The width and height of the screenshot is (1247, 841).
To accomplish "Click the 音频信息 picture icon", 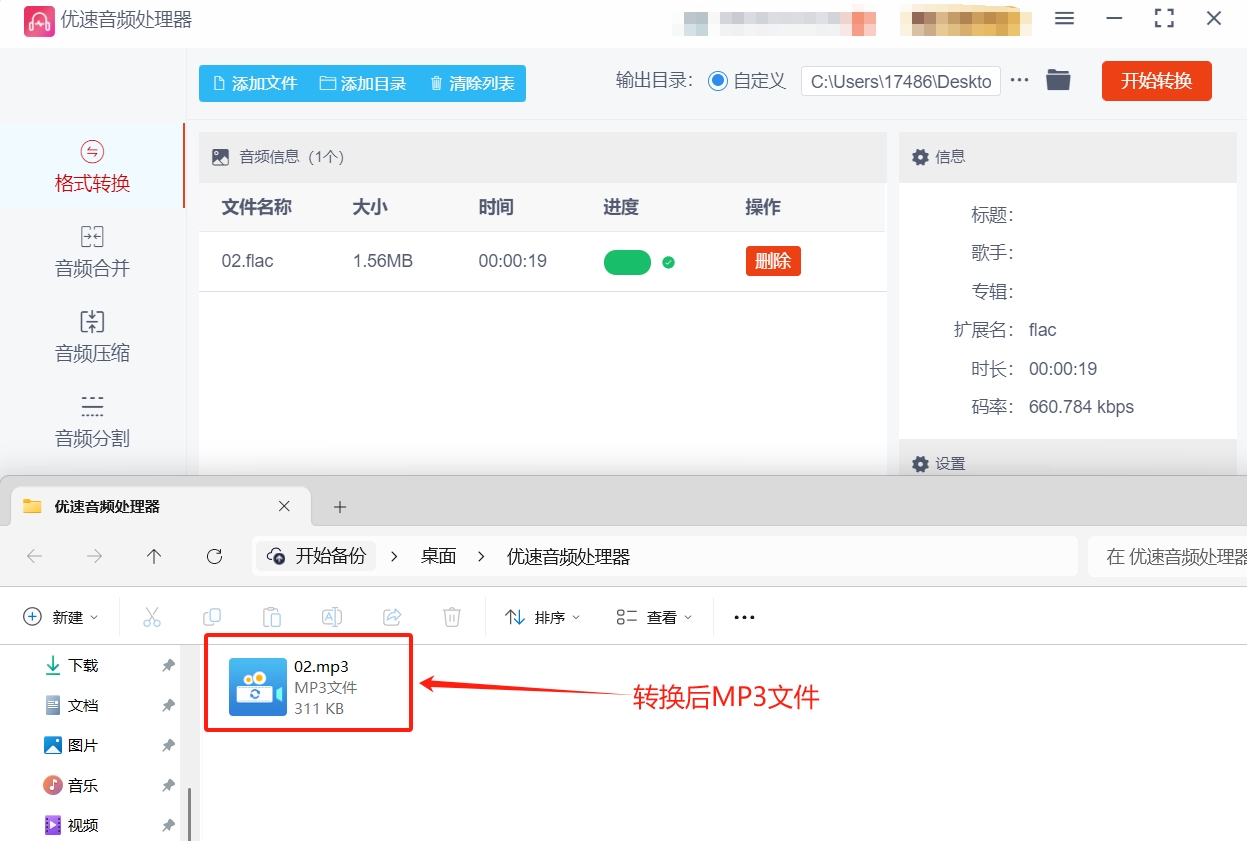I will pos(220,157).
